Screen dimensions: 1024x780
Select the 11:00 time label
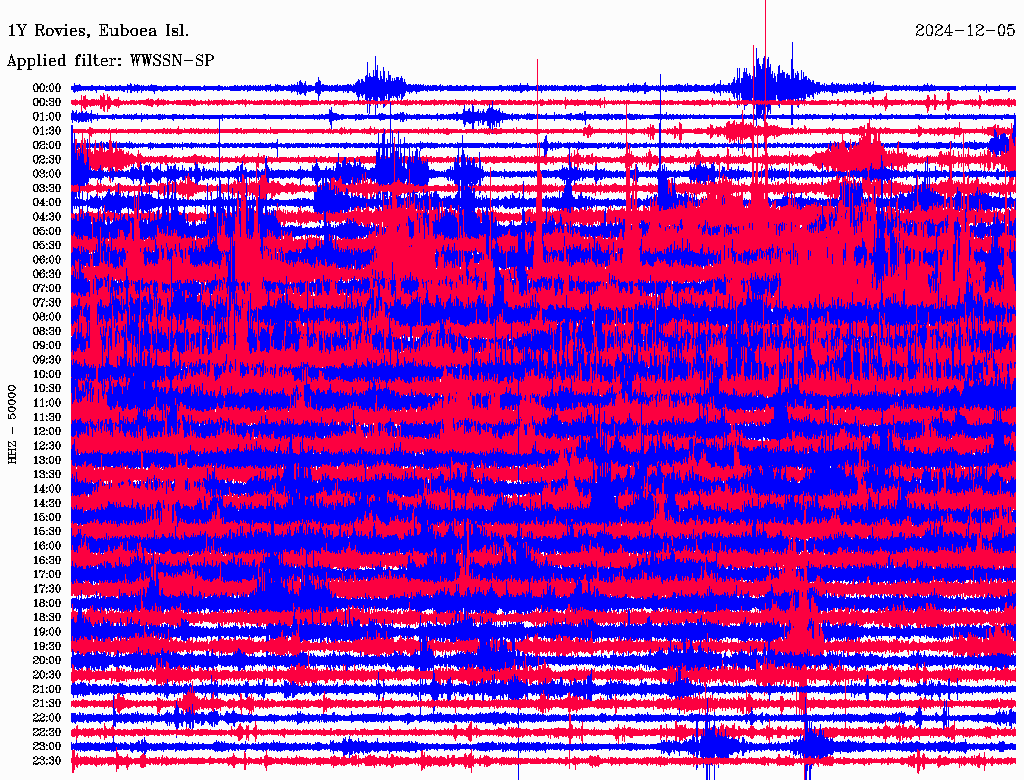(x=47, y=402)
